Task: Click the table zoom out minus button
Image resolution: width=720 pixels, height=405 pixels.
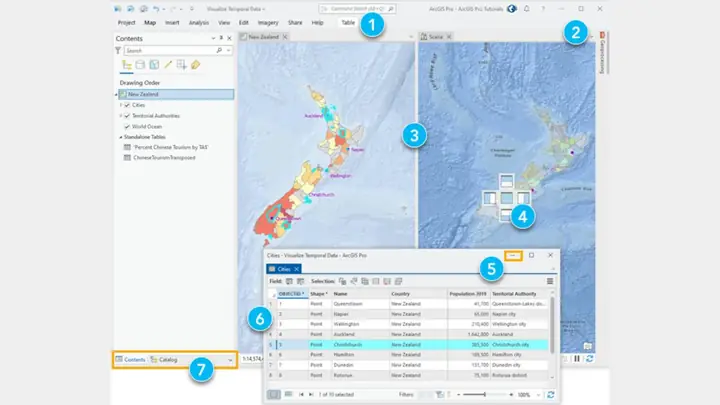Action: coord(458,394)
